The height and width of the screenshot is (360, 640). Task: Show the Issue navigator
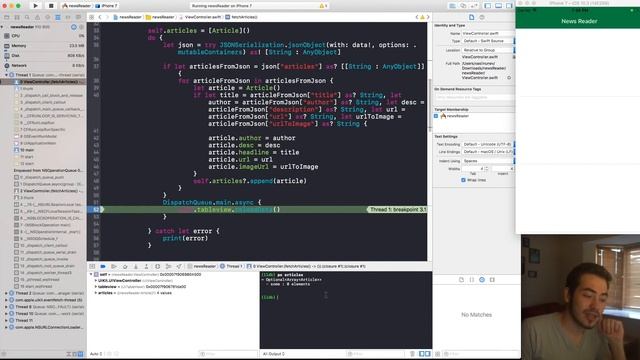[x=37, y=17]
